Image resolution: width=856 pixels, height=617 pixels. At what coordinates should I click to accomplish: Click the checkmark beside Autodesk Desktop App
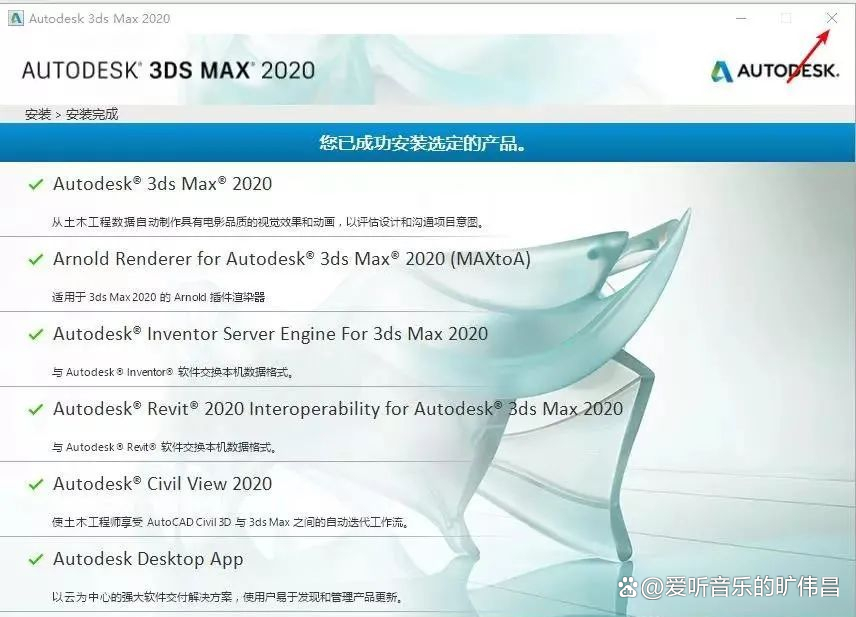point(36,559)
